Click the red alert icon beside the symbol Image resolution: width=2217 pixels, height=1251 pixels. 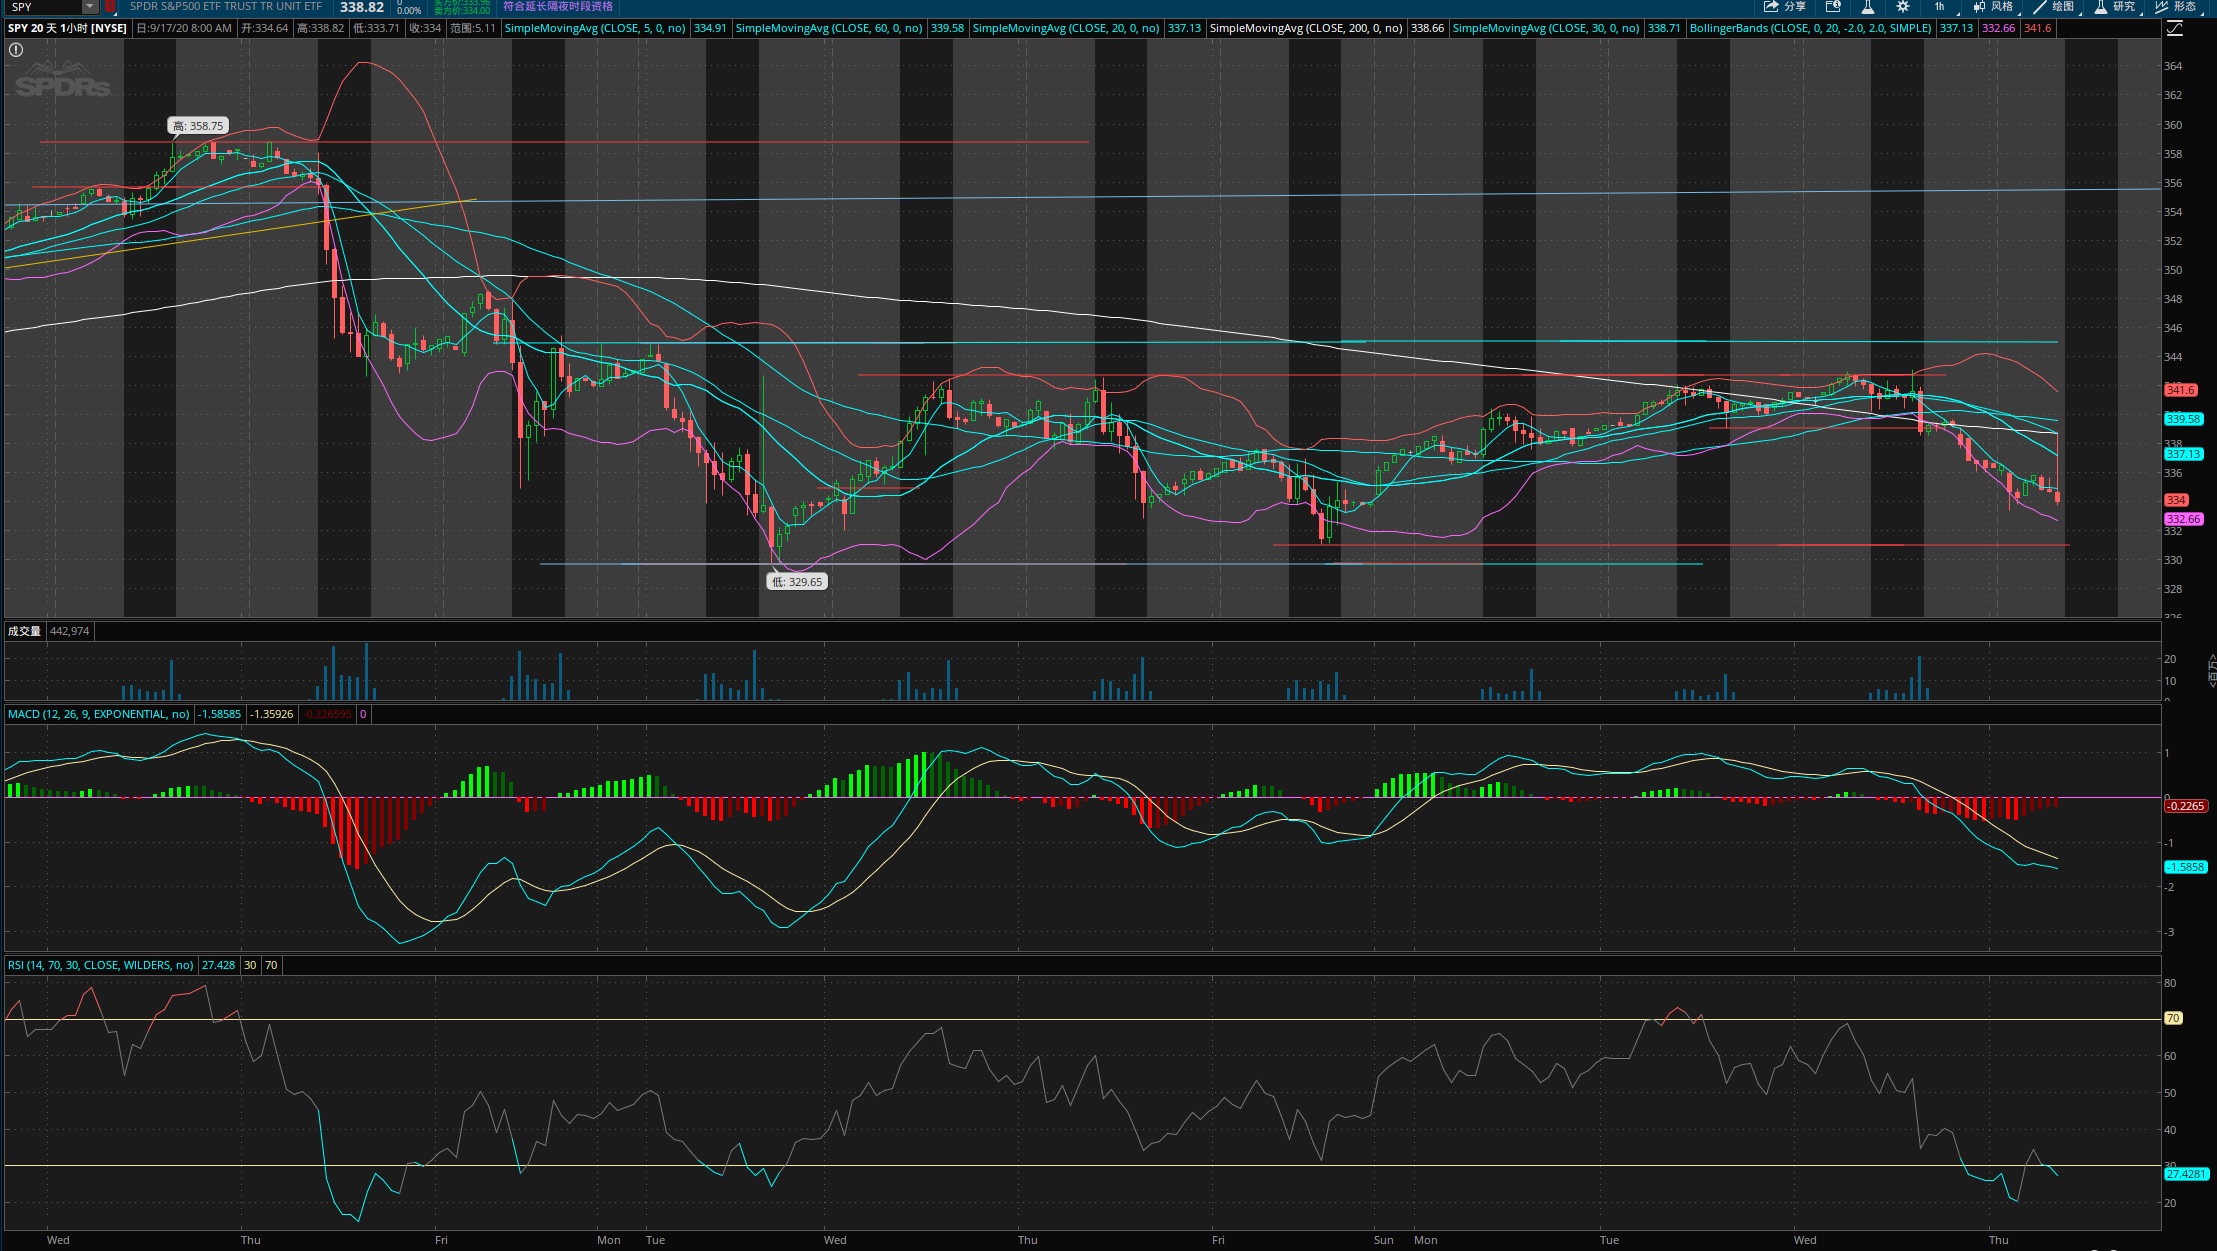pyautogui.click(x=110, y=7)
